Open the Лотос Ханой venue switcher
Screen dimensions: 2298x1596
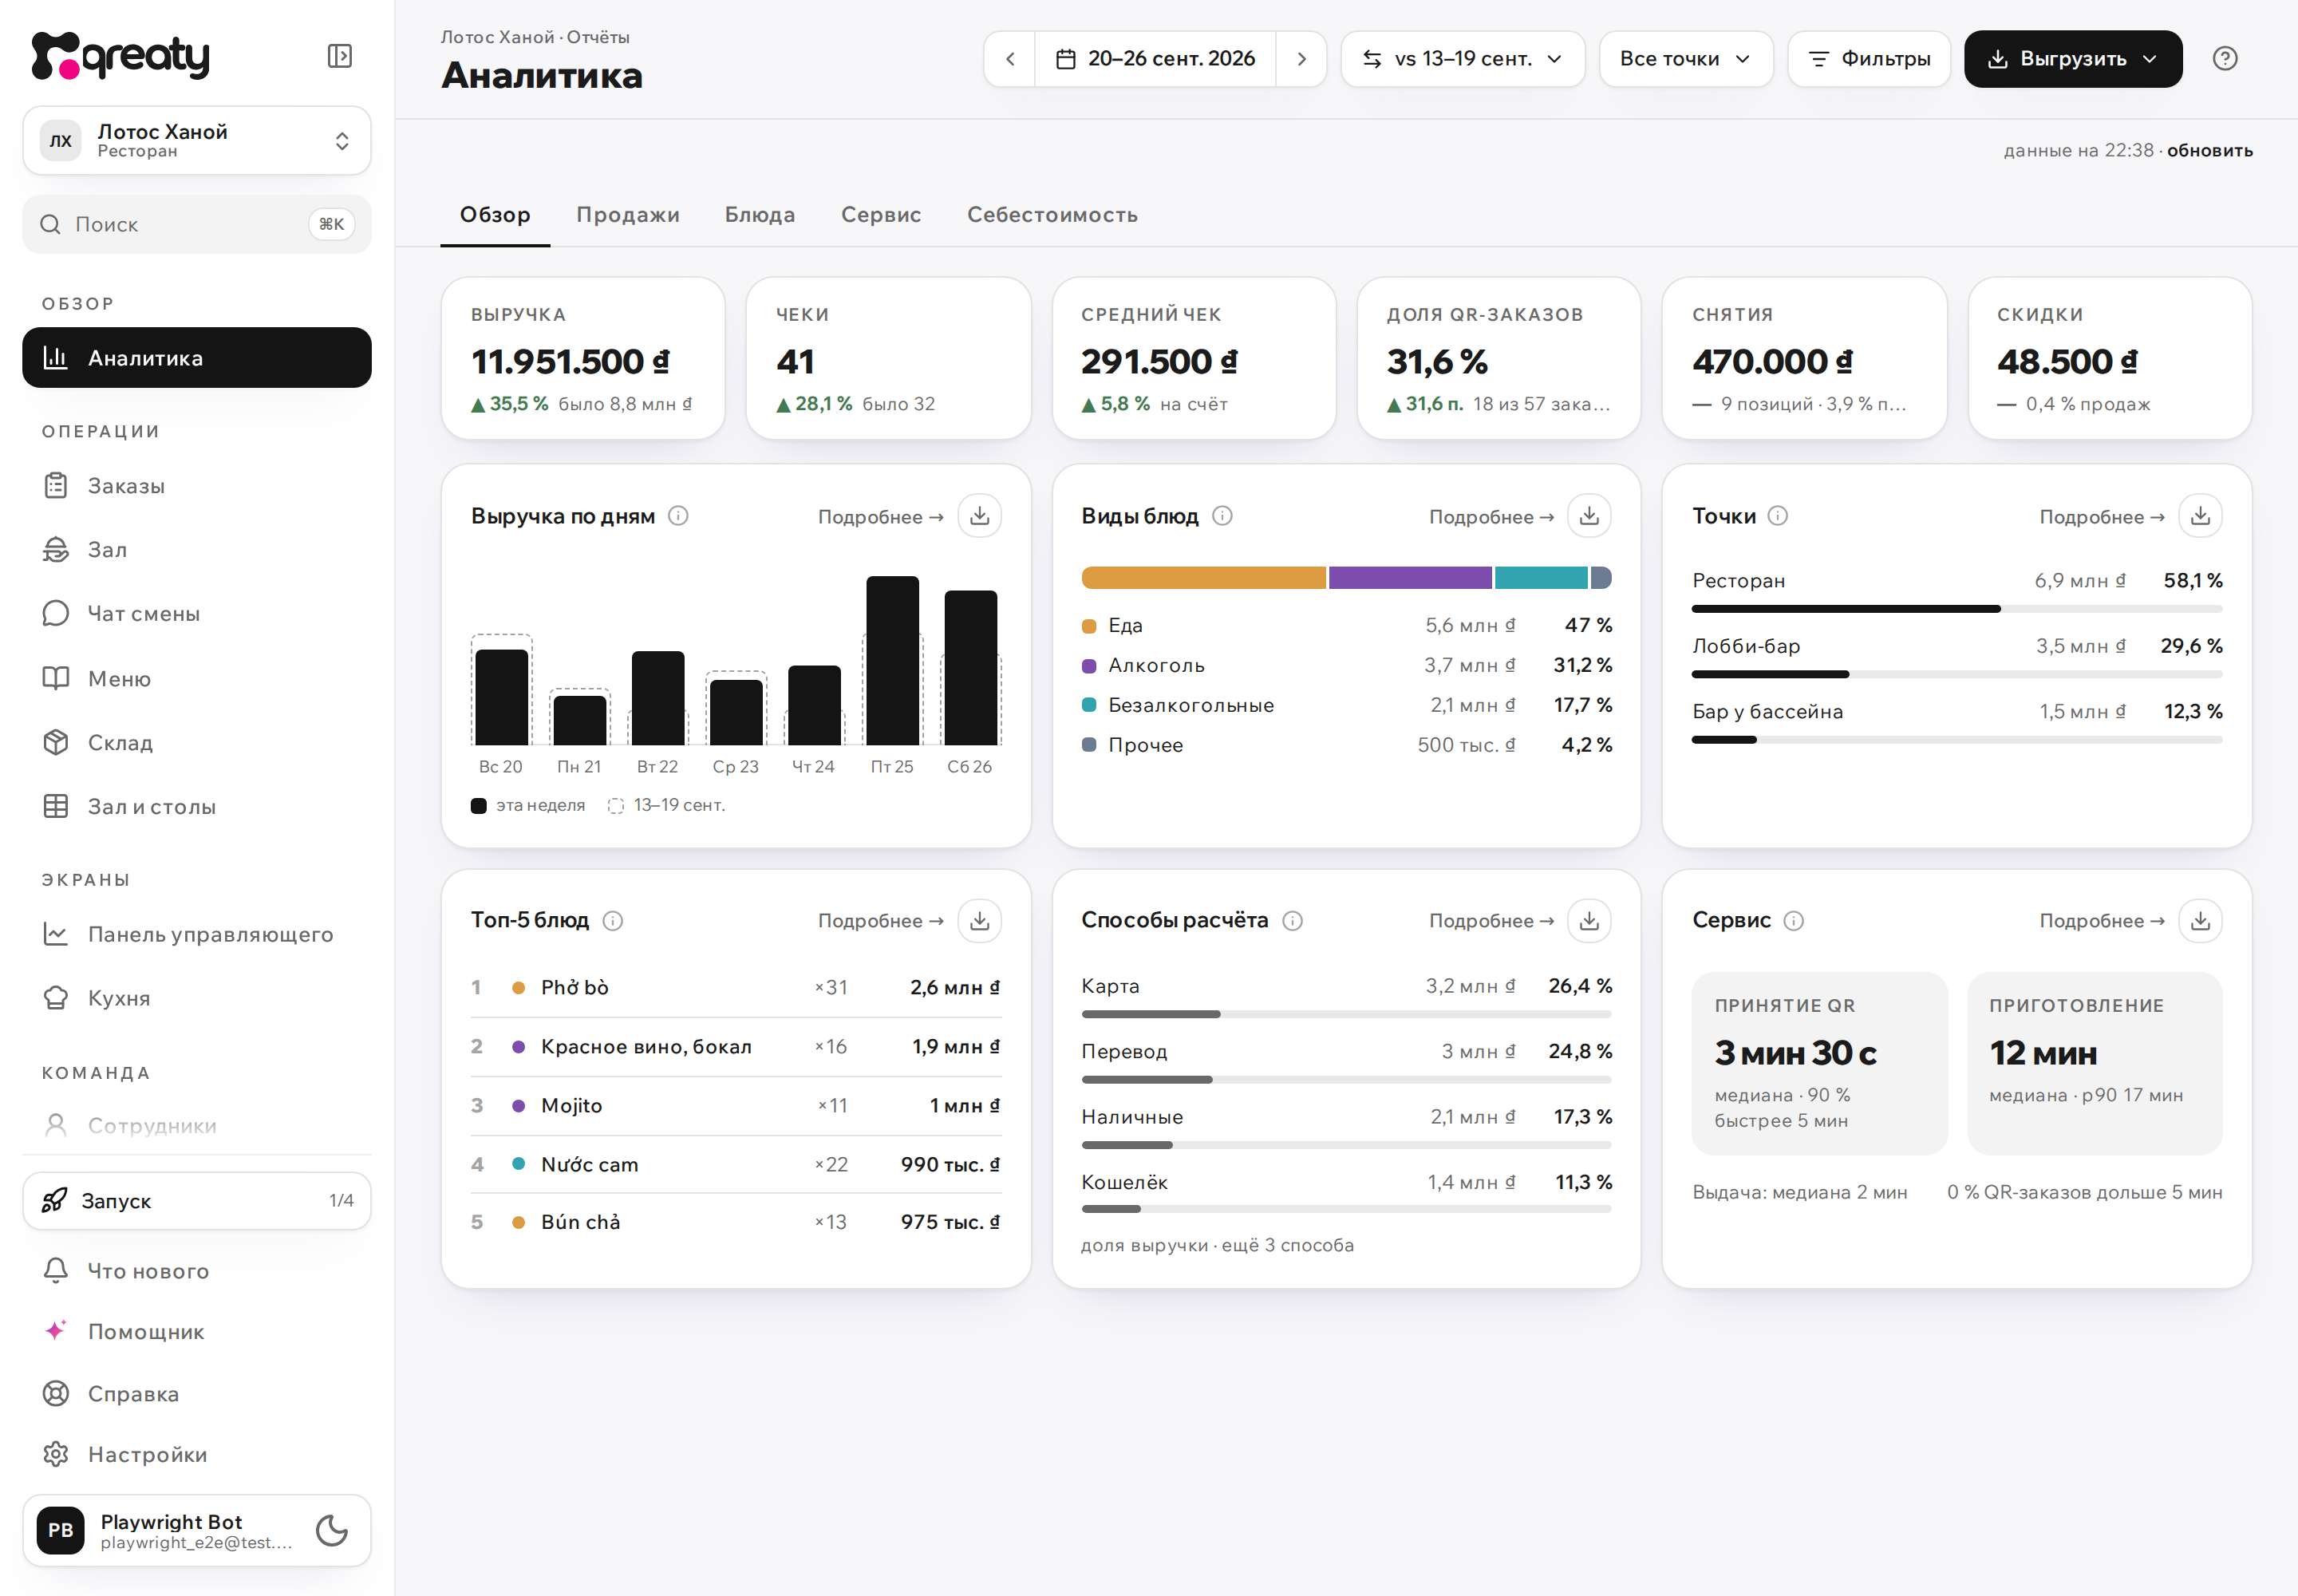click(197, 141)
